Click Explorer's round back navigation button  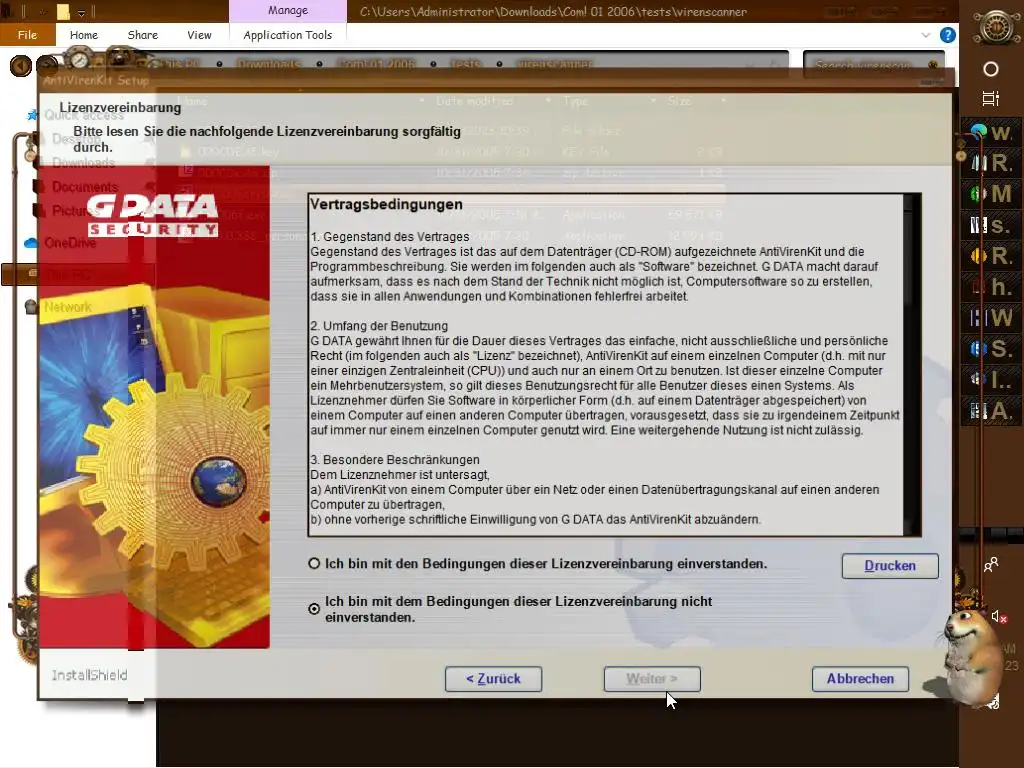tap(21, 65)
